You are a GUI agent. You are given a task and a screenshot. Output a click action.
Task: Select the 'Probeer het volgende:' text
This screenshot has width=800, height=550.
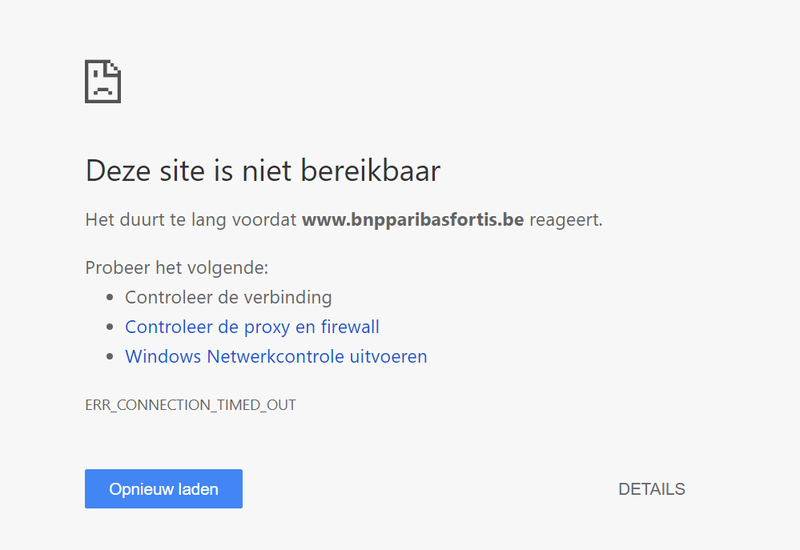coord(177,267)
